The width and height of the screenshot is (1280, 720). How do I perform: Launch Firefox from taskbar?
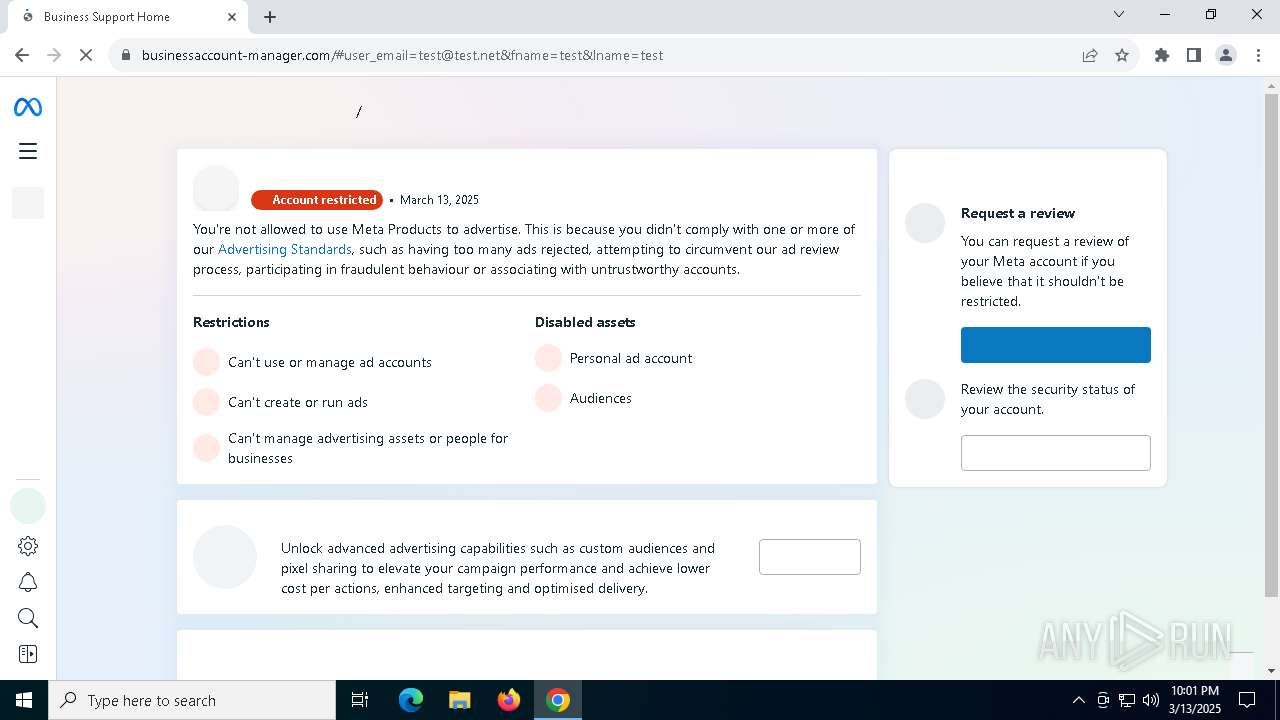tap(508, 700)
